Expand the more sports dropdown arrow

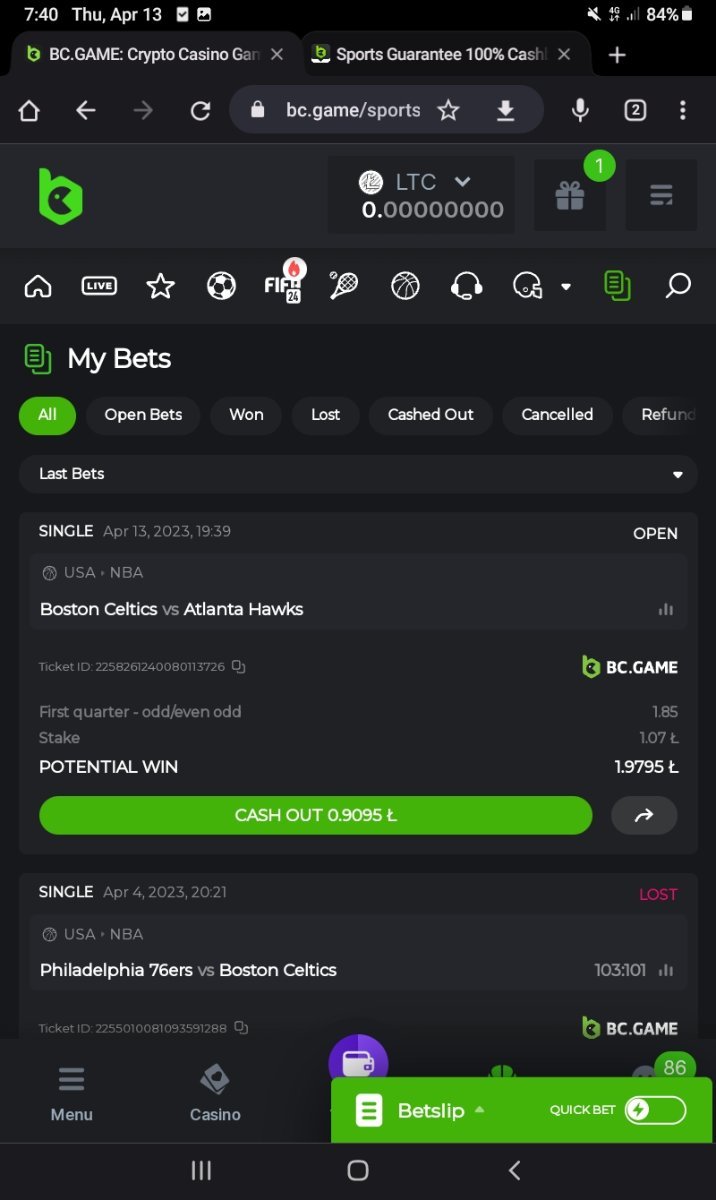coord(566,287)
